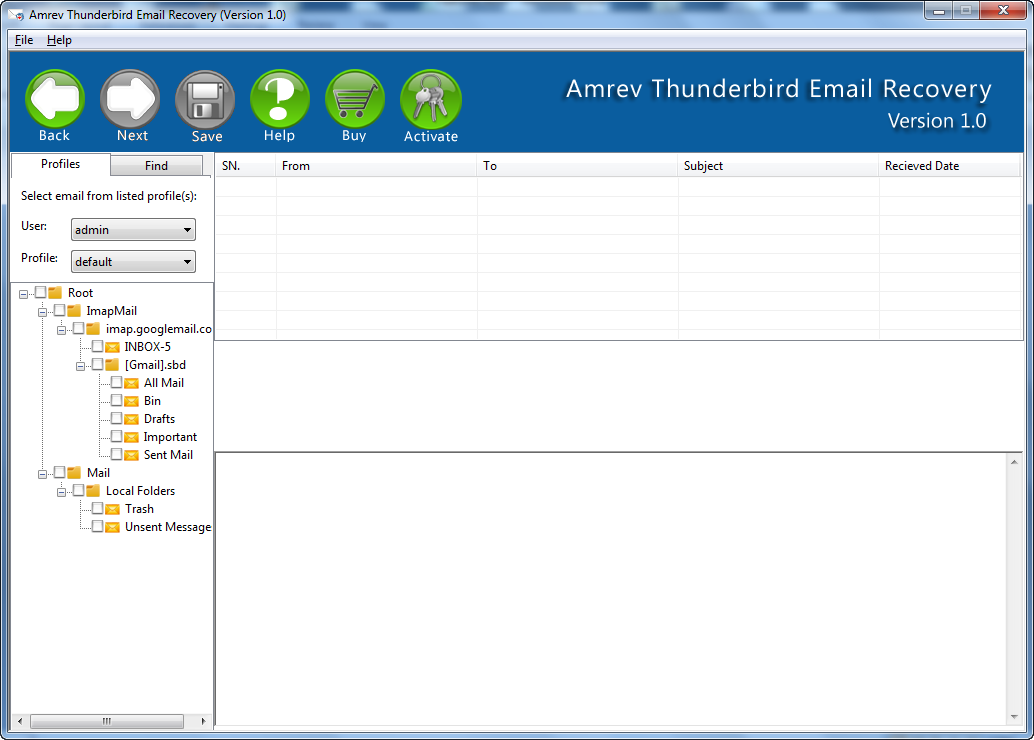Collapse the Mail tree node
This screenshot has height=740, width=1034.
pyautogui.click(x=42, y=474)
